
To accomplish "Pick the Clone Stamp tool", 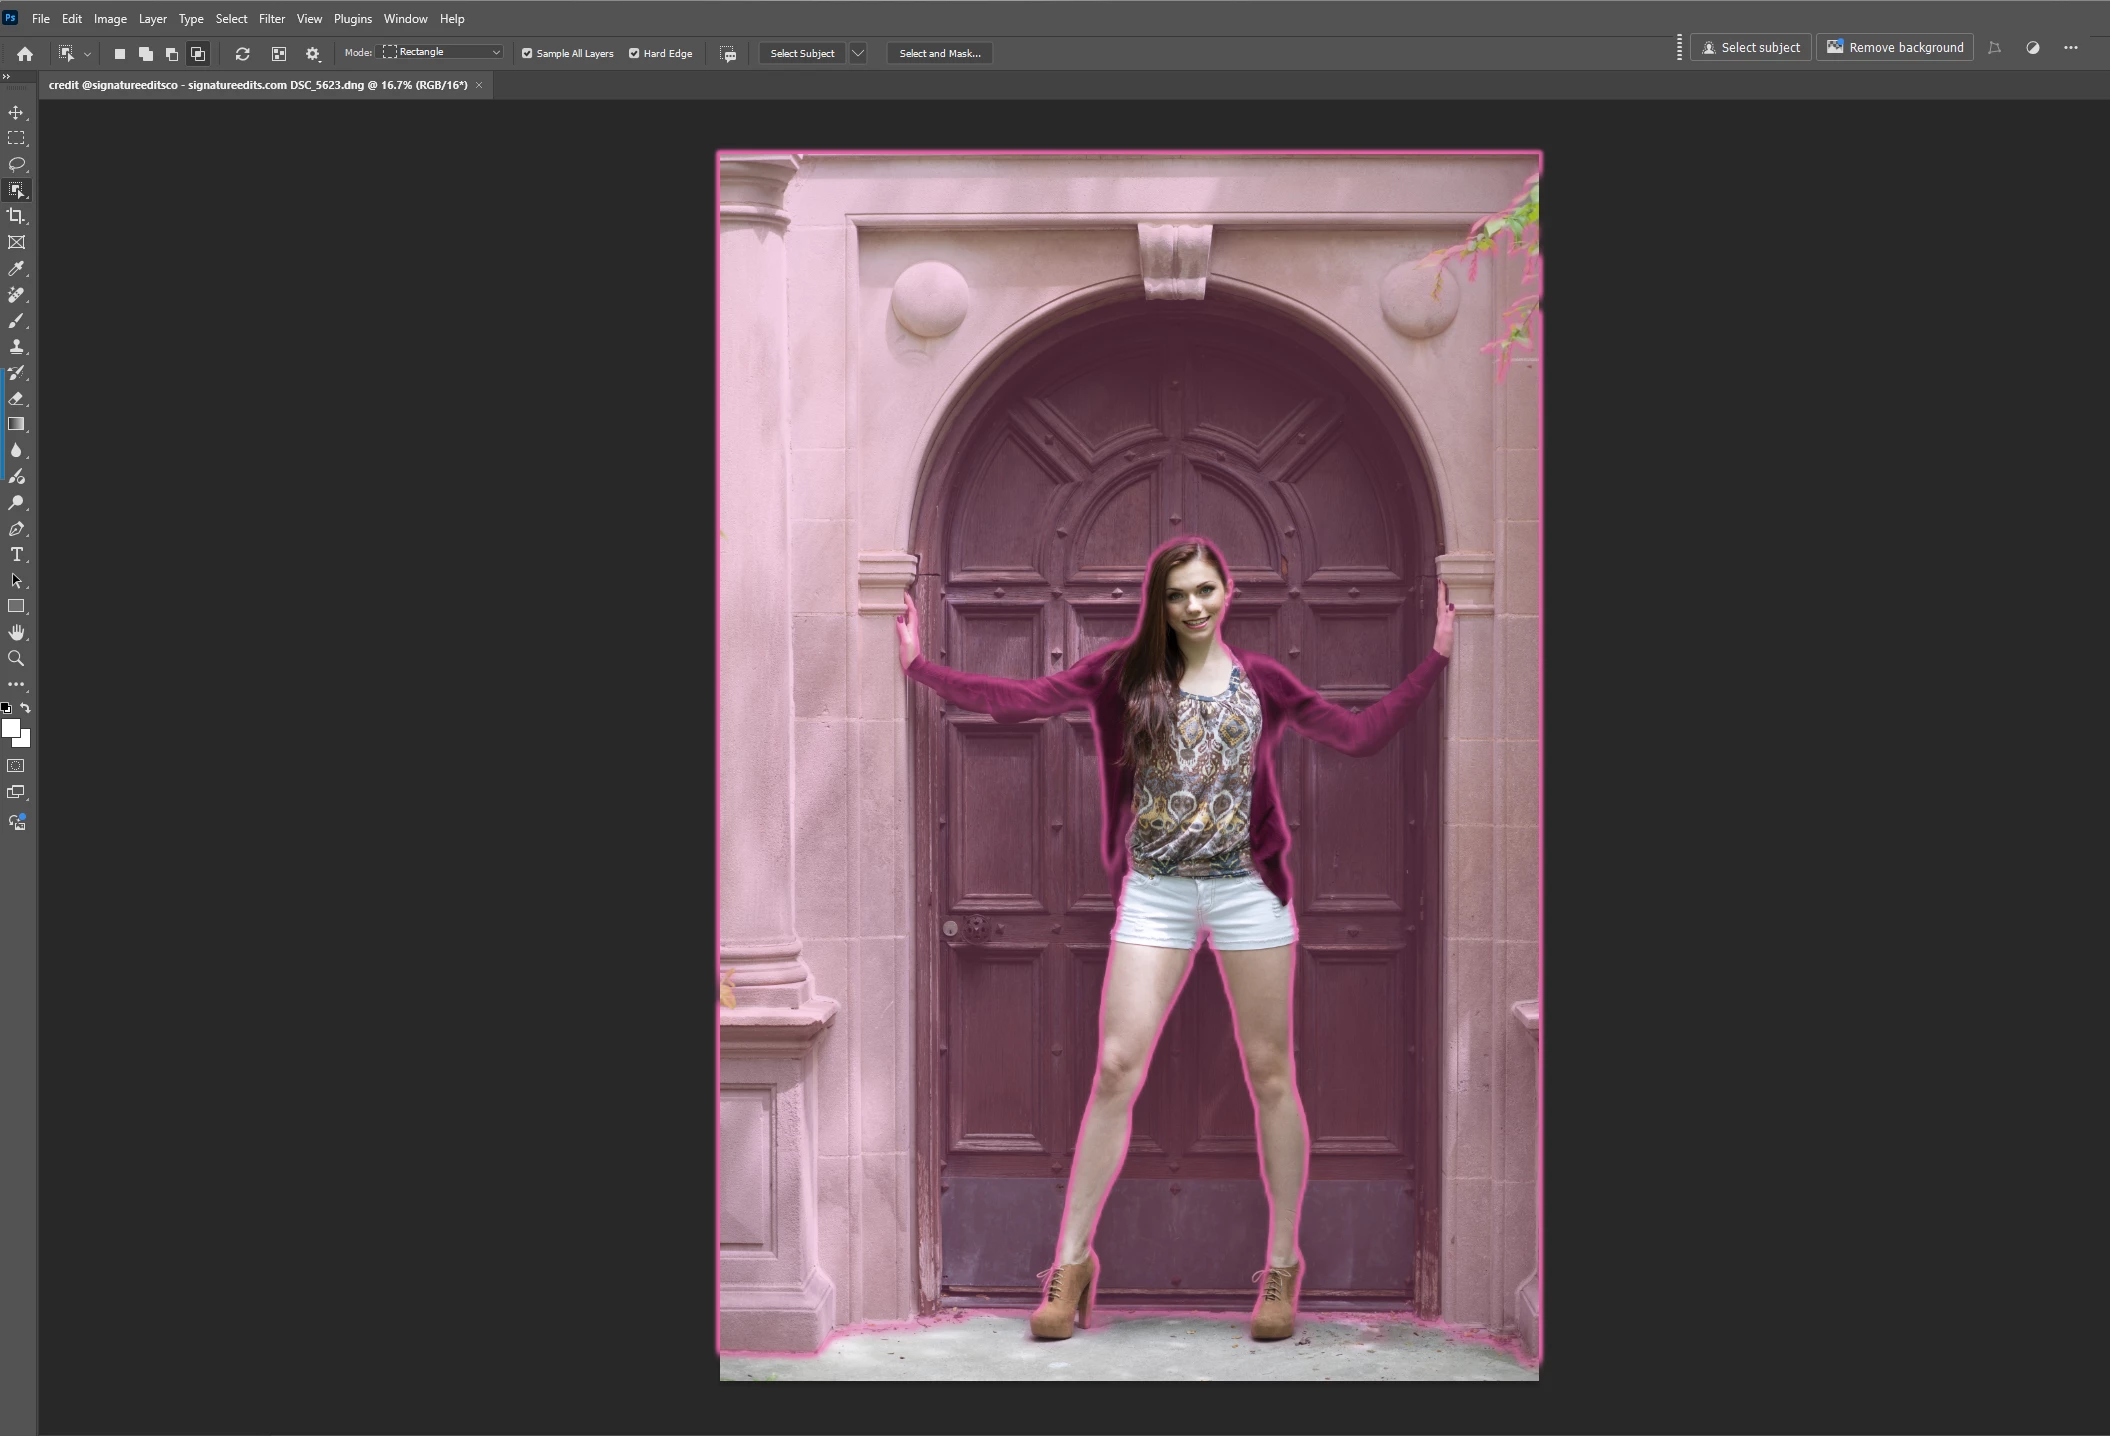I will pos(16,347).
